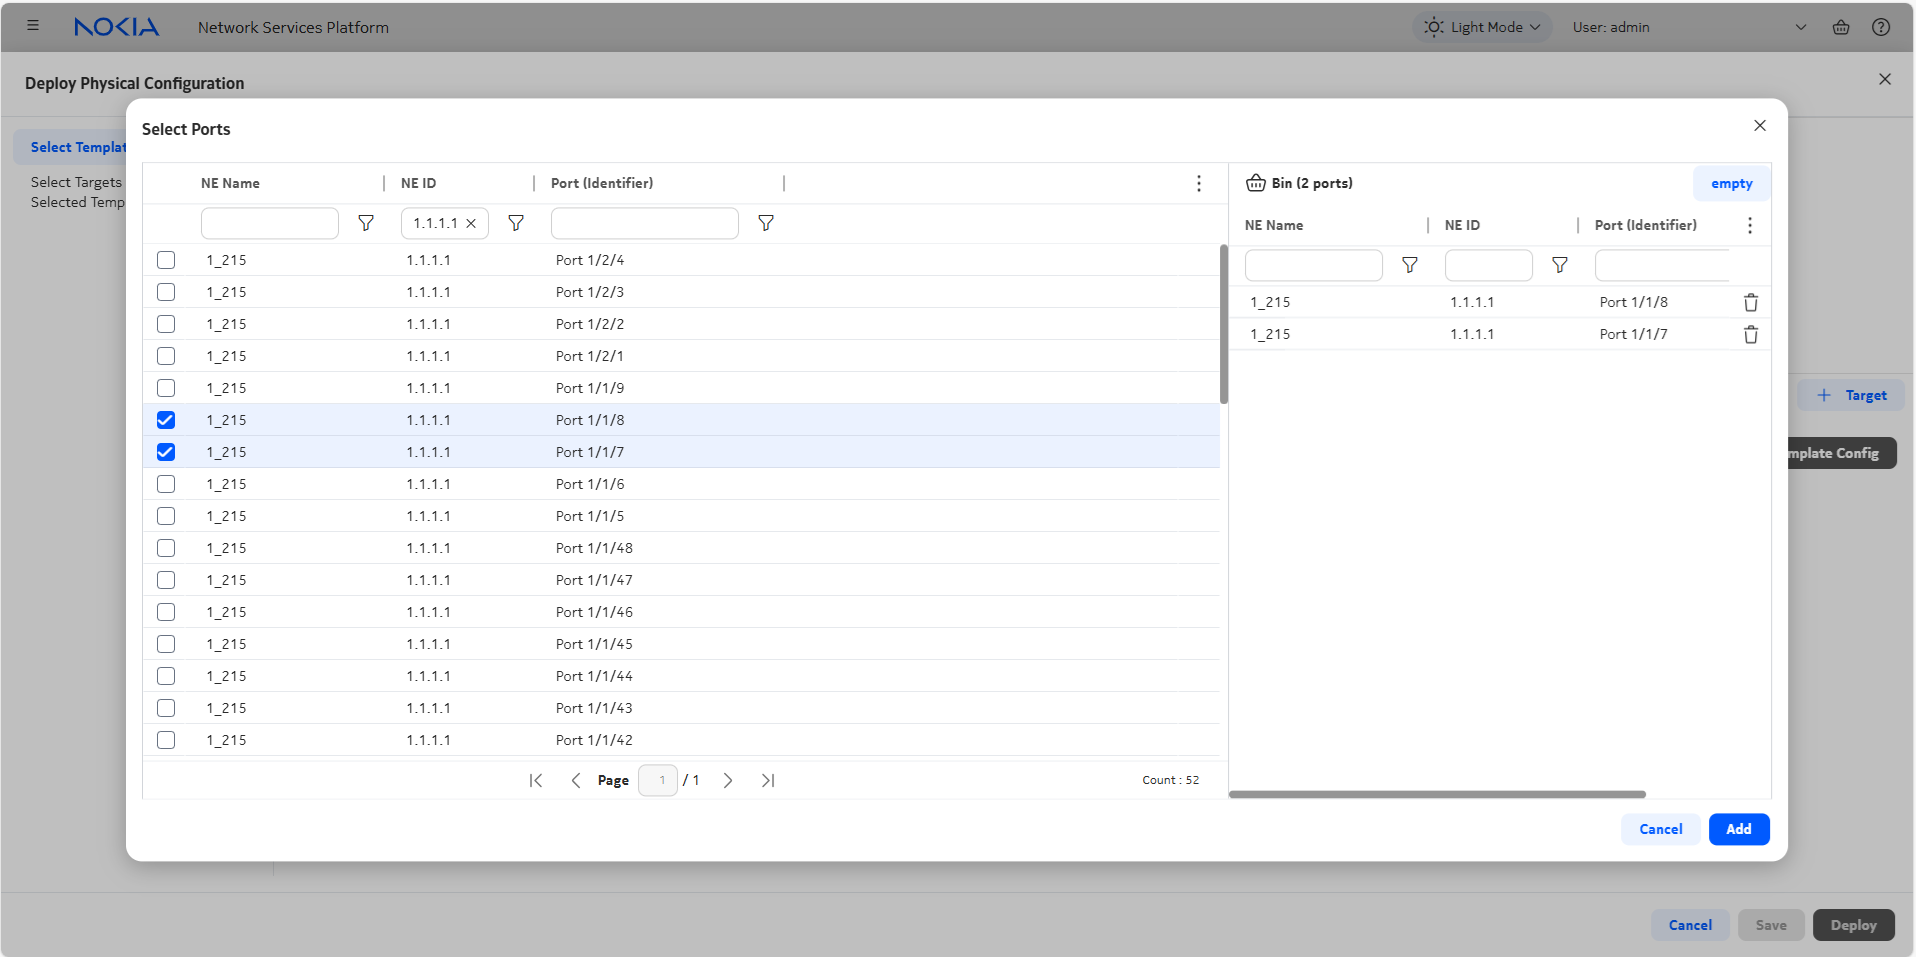This screenshot has height=957, width=1916.
Task: Empty the ports bin
Action: click(x=1731, y=183)
